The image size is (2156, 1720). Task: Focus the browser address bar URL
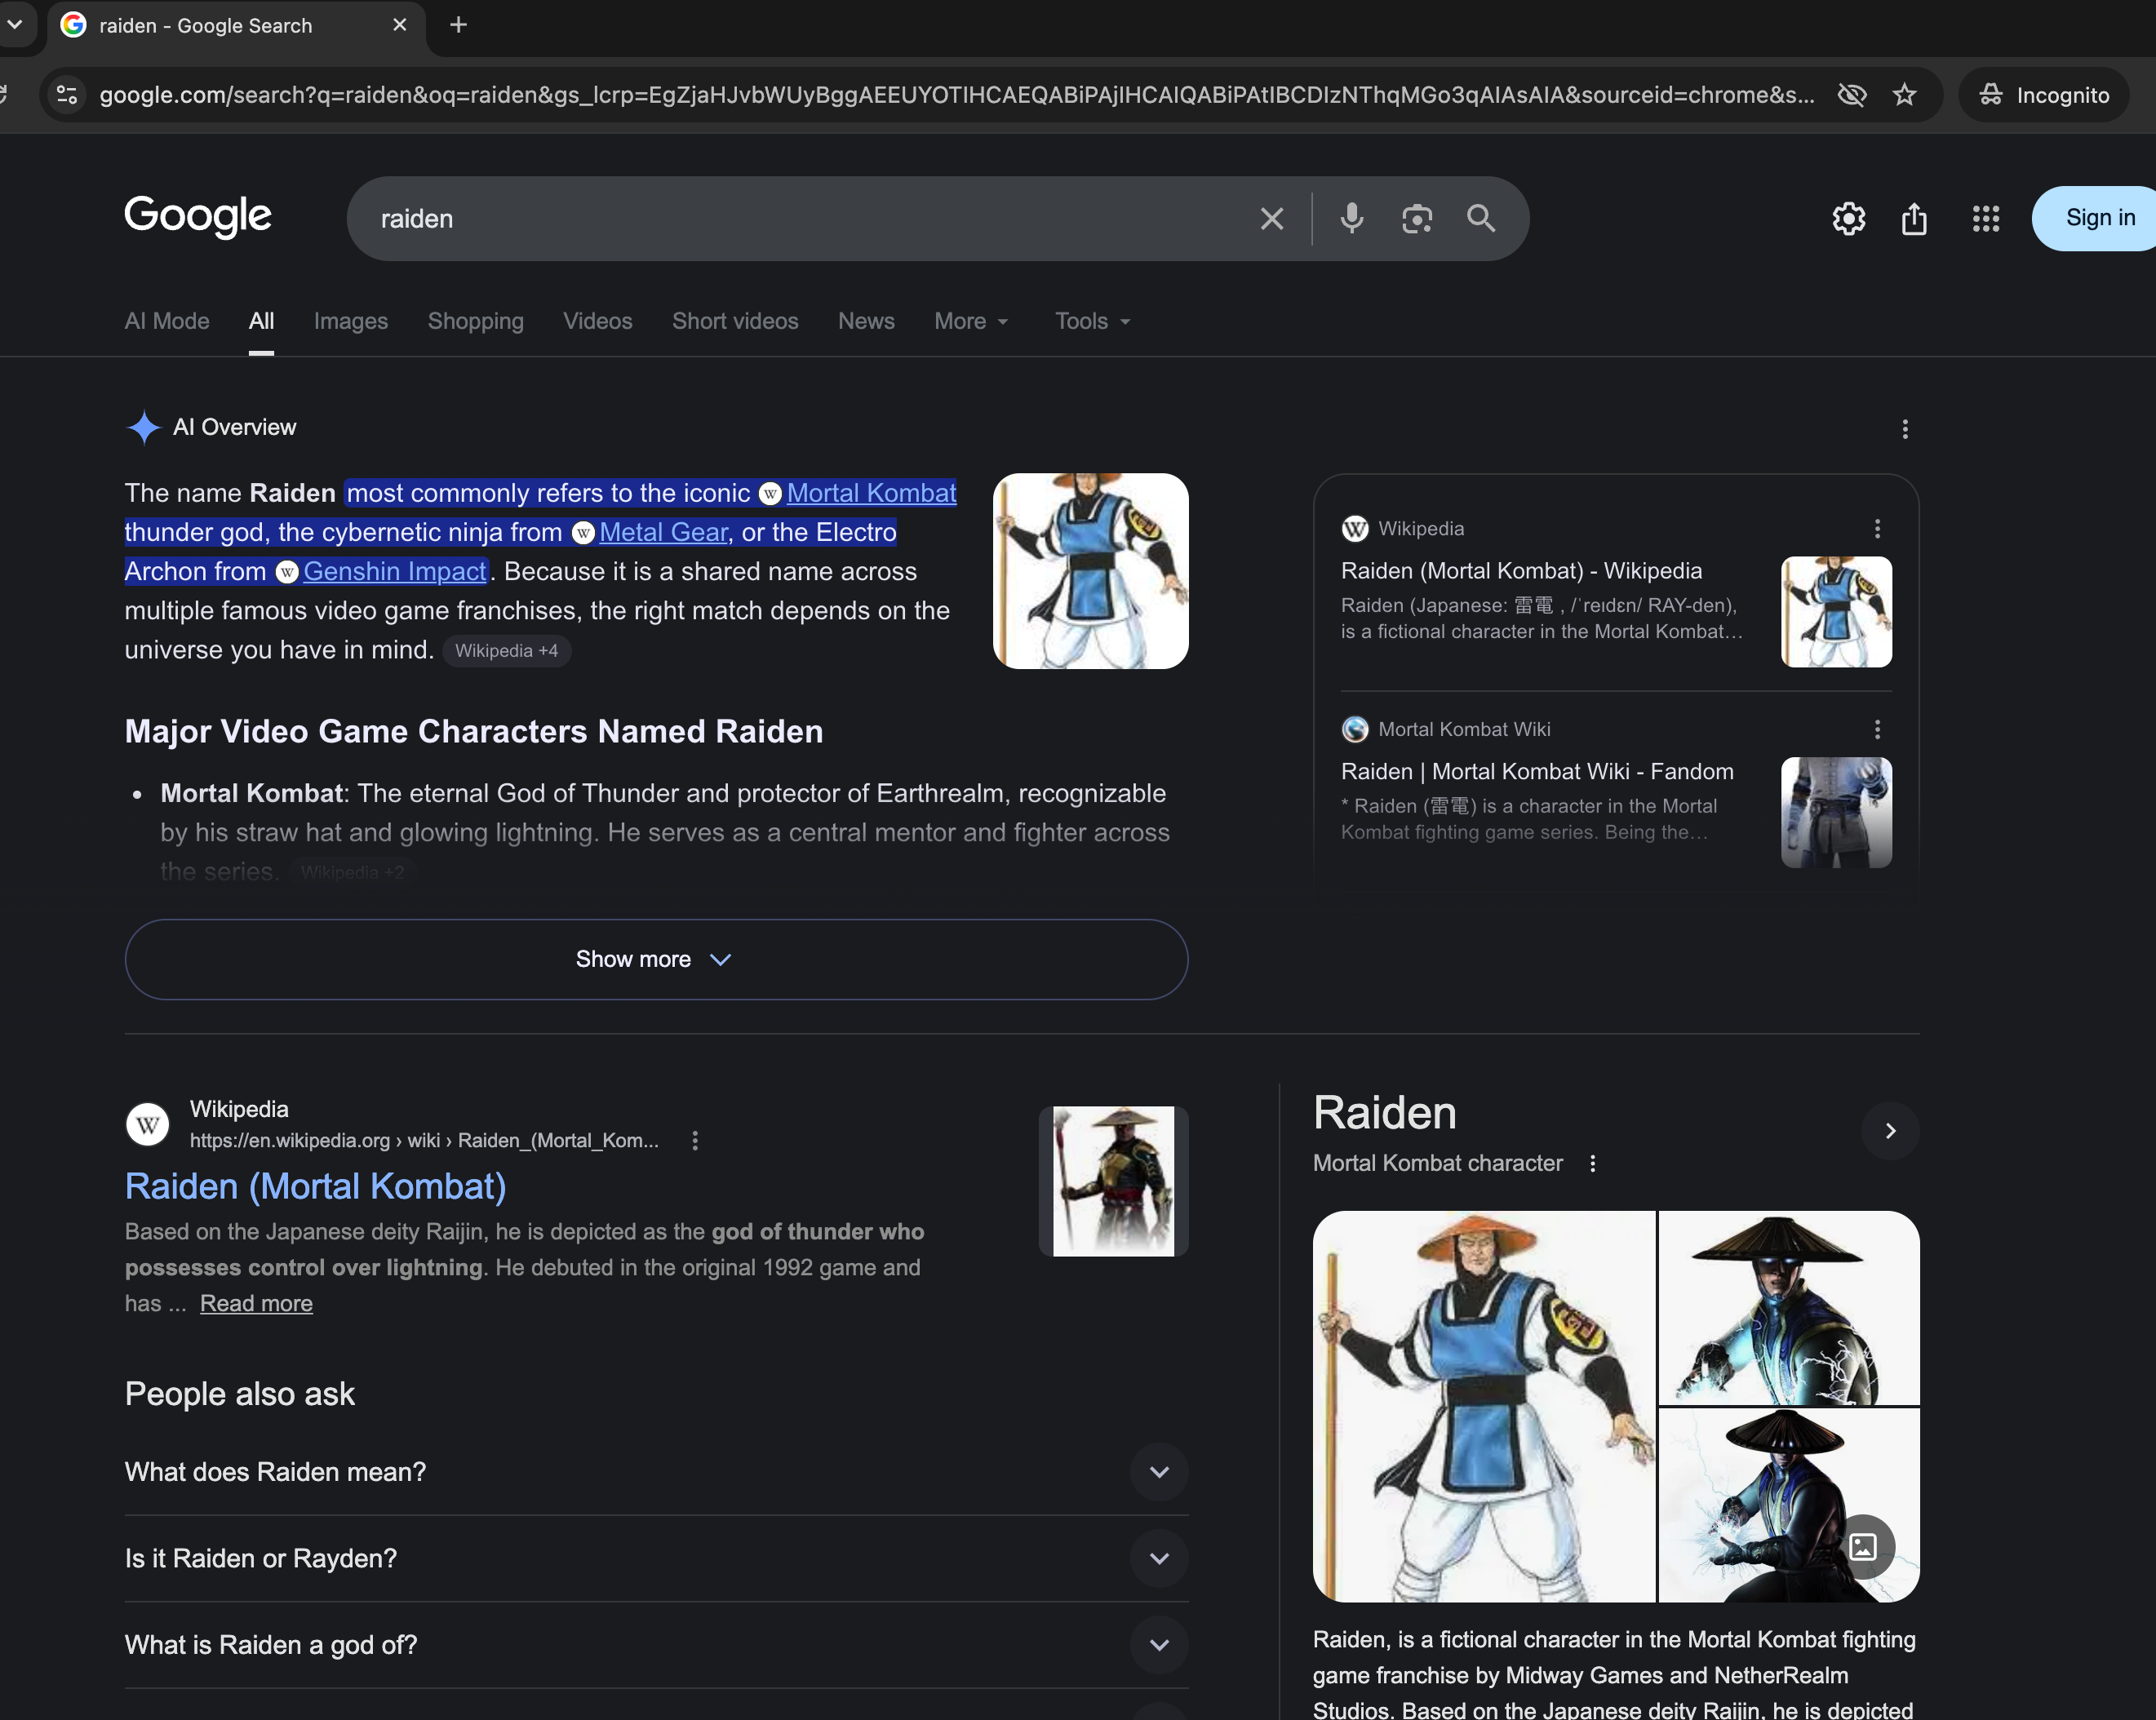click(x=956, y=95)
